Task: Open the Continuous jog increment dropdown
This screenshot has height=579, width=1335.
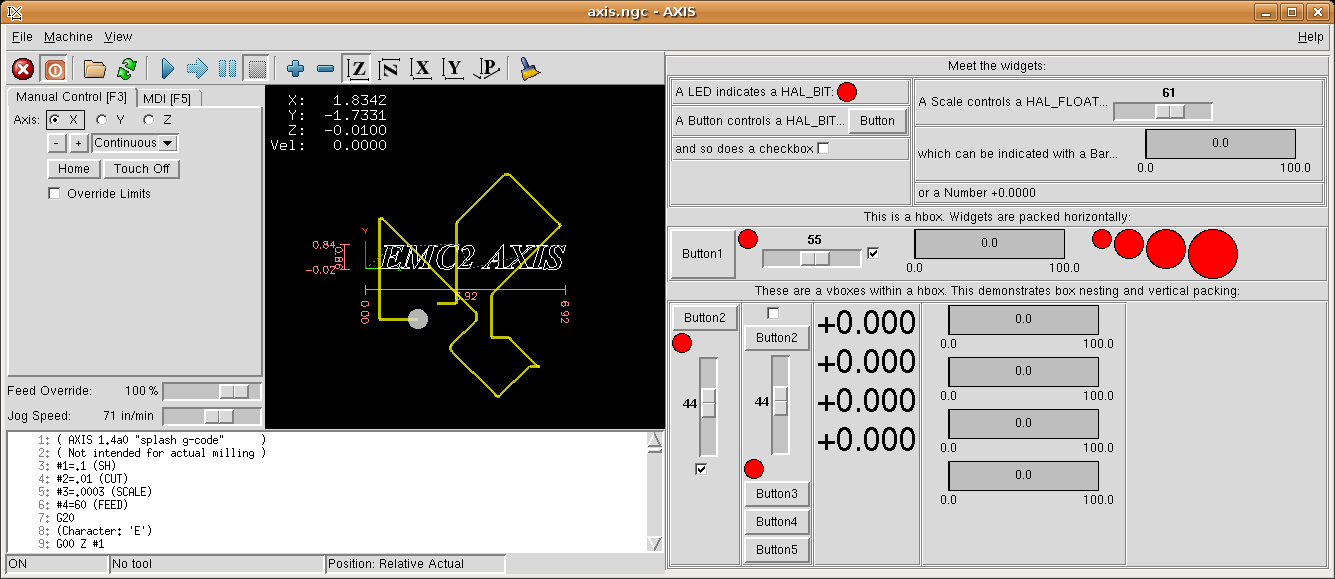Action: pyautogui.click(x=134, y=142)
